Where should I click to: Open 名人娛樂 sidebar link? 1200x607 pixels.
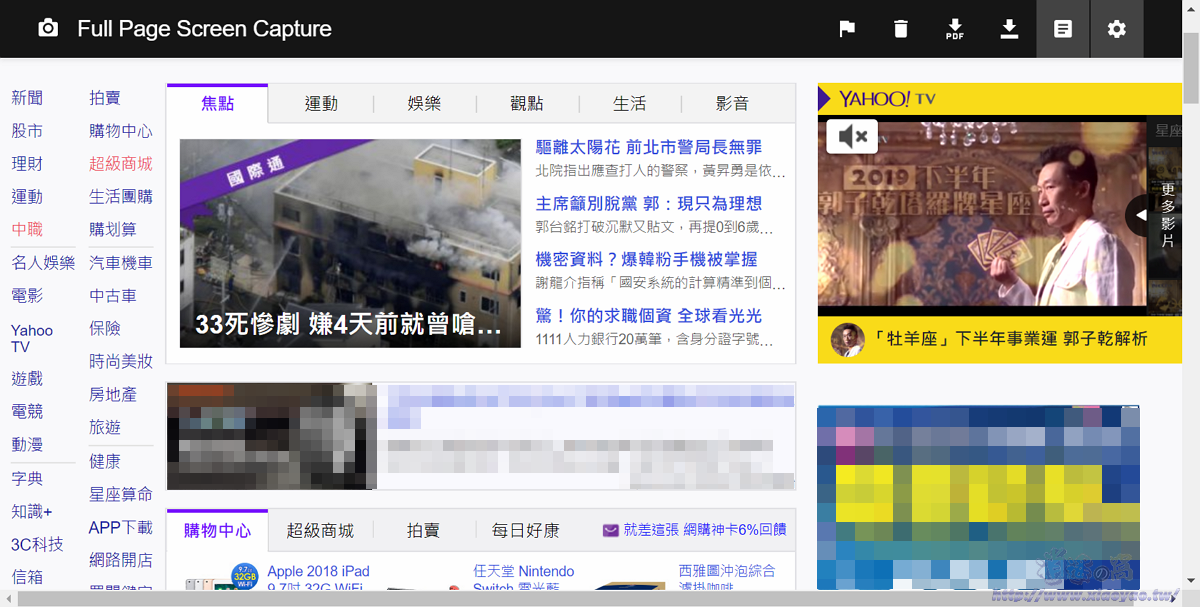coord(43,263)
